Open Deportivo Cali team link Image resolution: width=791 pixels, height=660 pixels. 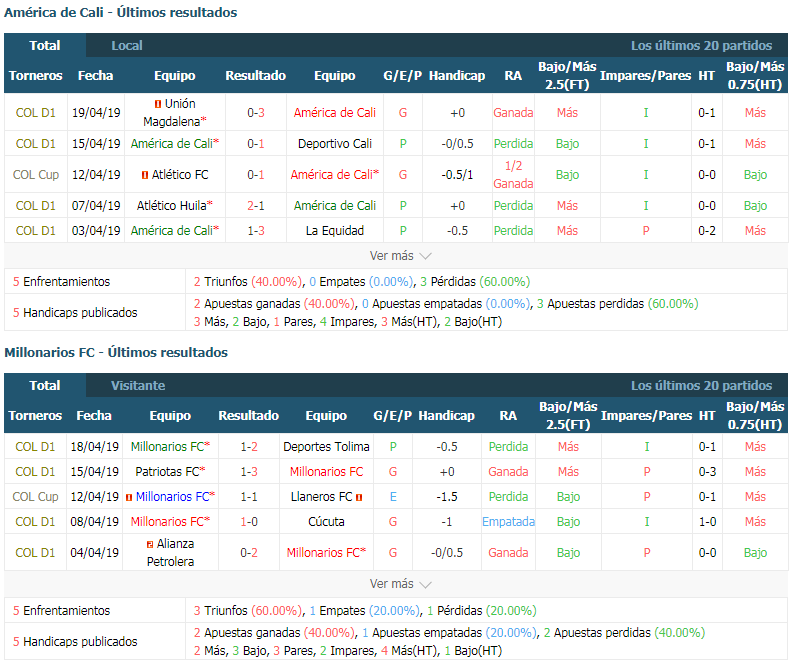[335, 144]
